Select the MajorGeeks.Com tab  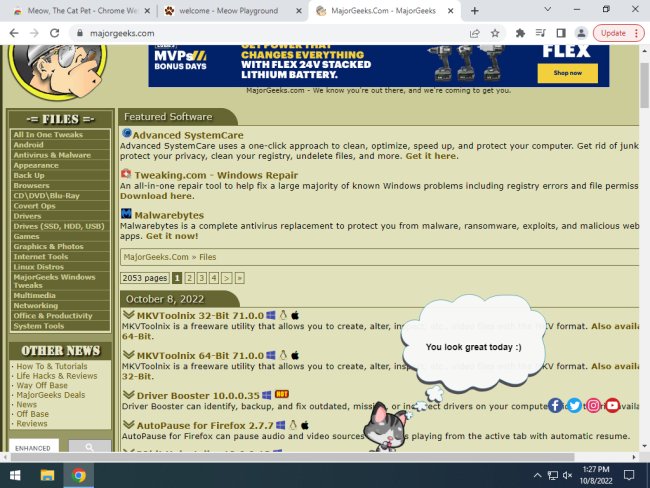383,11
